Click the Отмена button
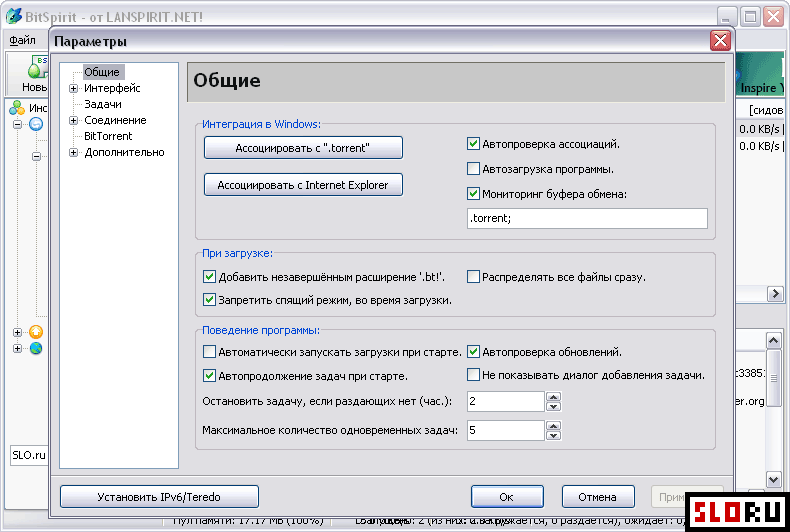This screenshot has height=532, width=790. coord(598,497)
